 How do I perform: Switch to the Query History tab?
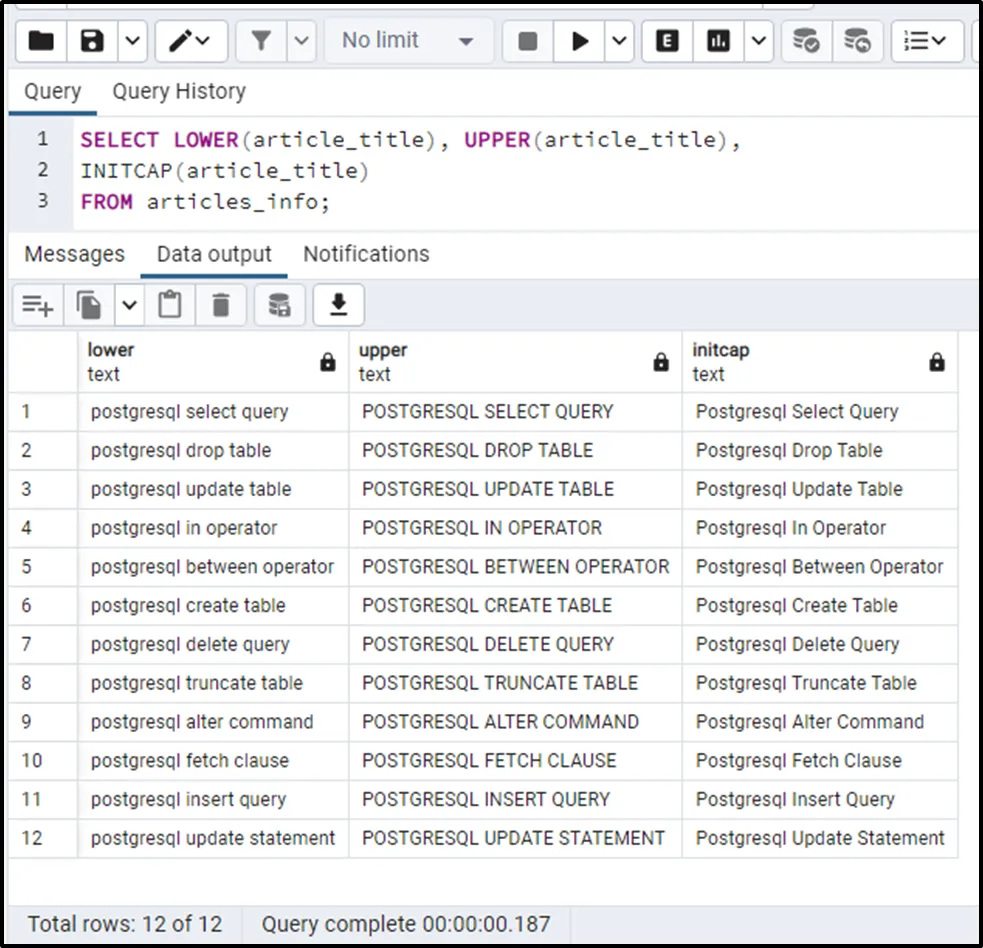point(178,92)
